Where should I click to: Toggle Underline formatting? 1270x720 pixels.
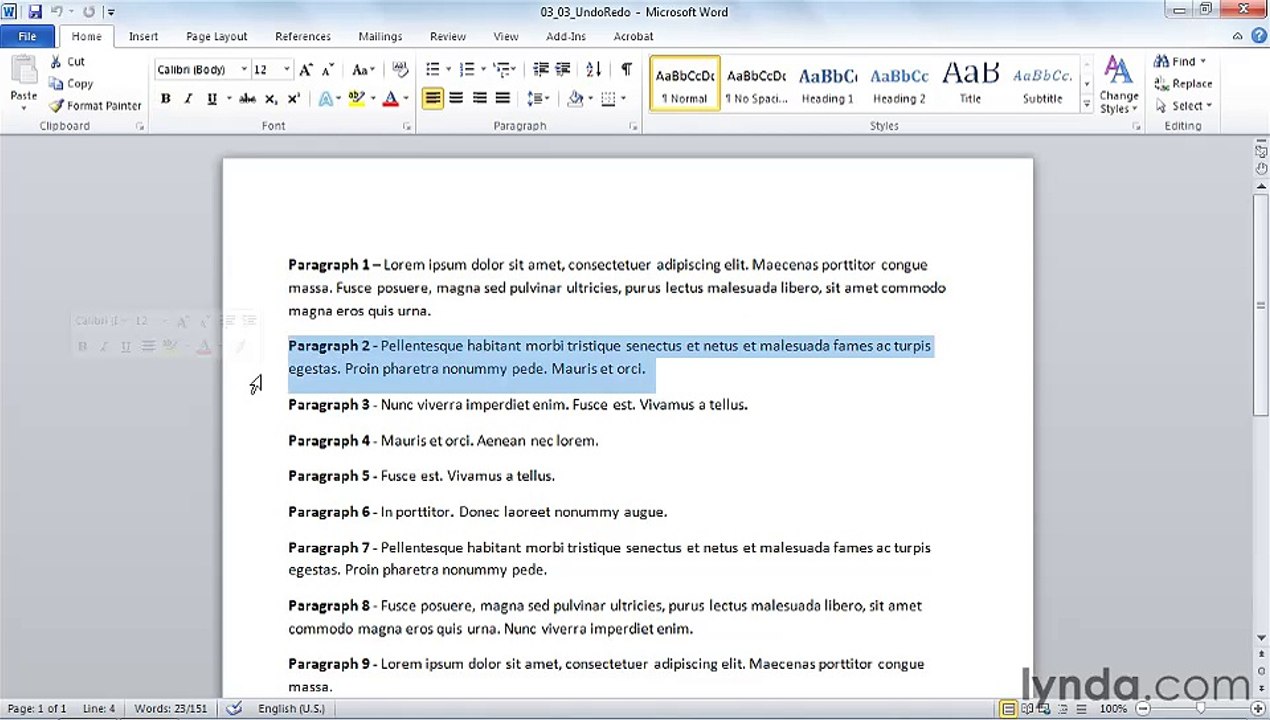click(211, 99)
